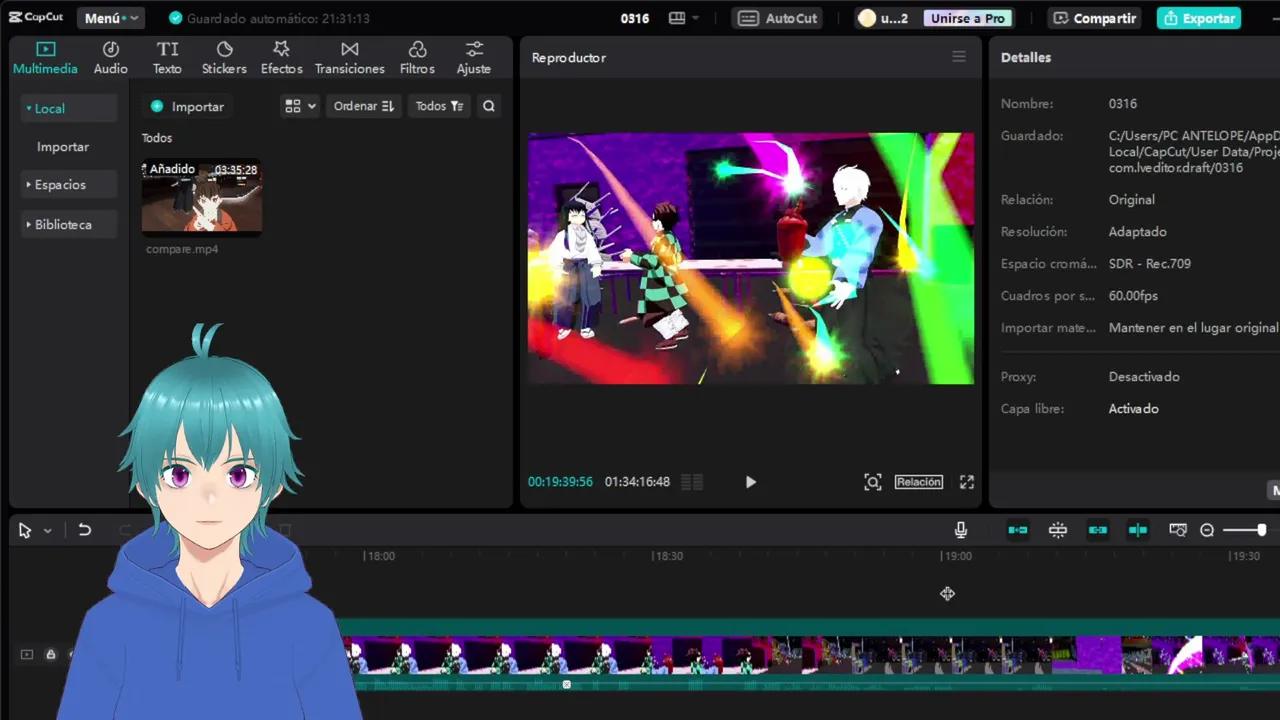
Task: Expand the layout dropdown arrow
Action: (x=695, y=18)
